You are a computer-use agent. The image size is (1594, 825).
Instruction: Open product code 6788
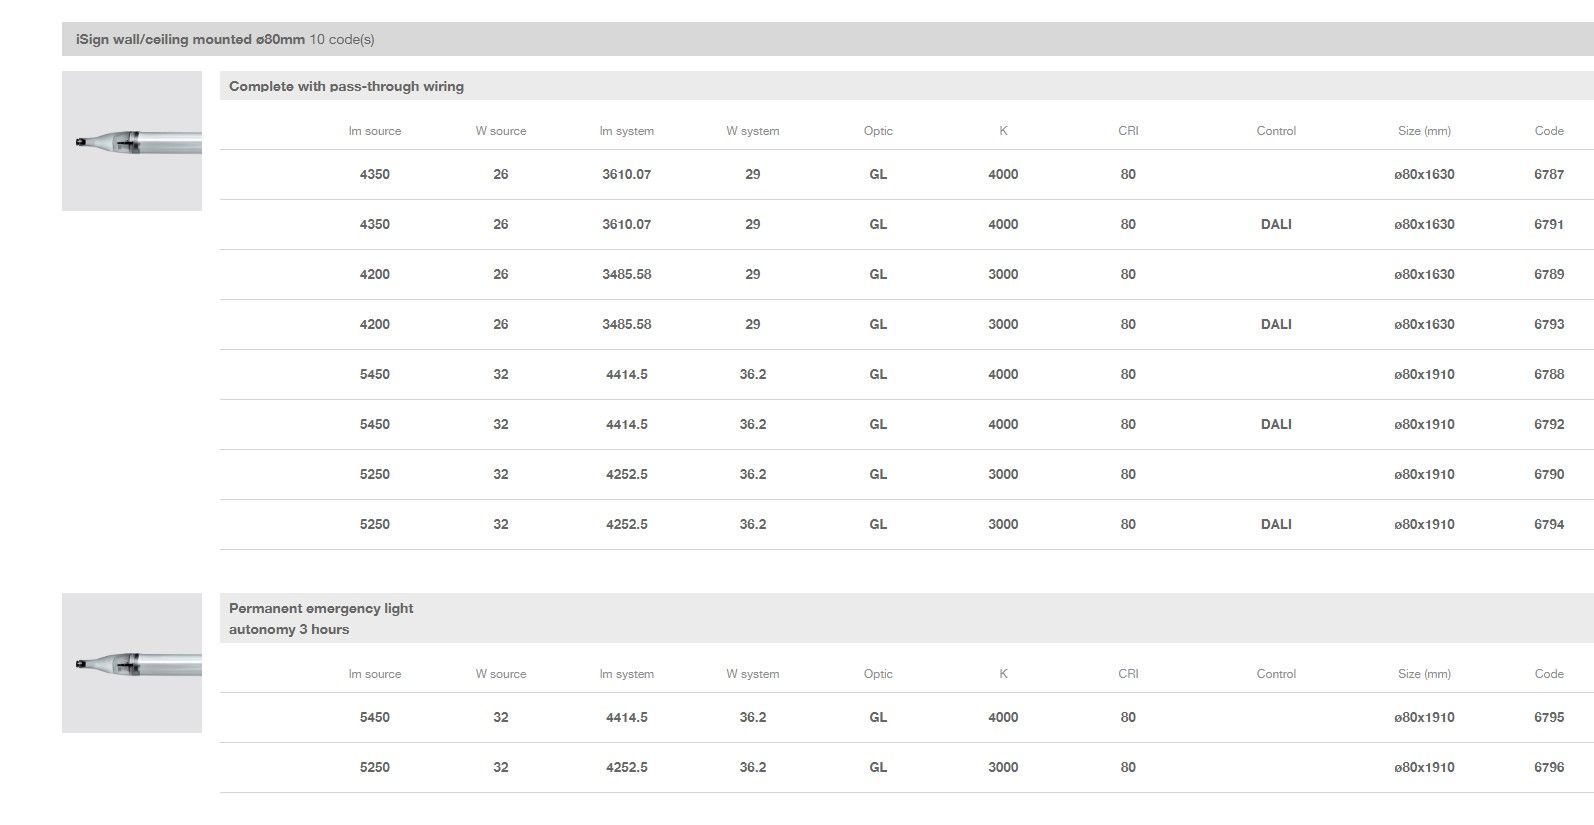tap(1548, 374)
